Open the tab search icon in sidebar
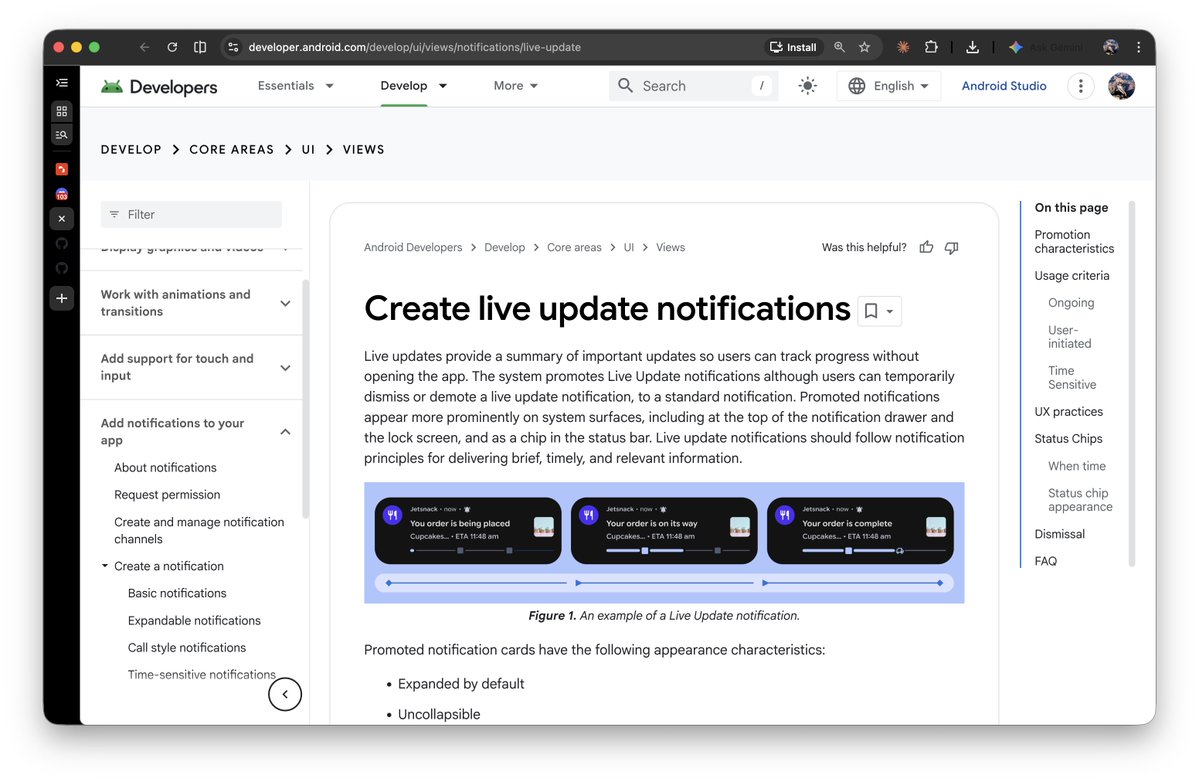Image resolution: width=1199 pixels, height=782 pixels. [62, 135]
